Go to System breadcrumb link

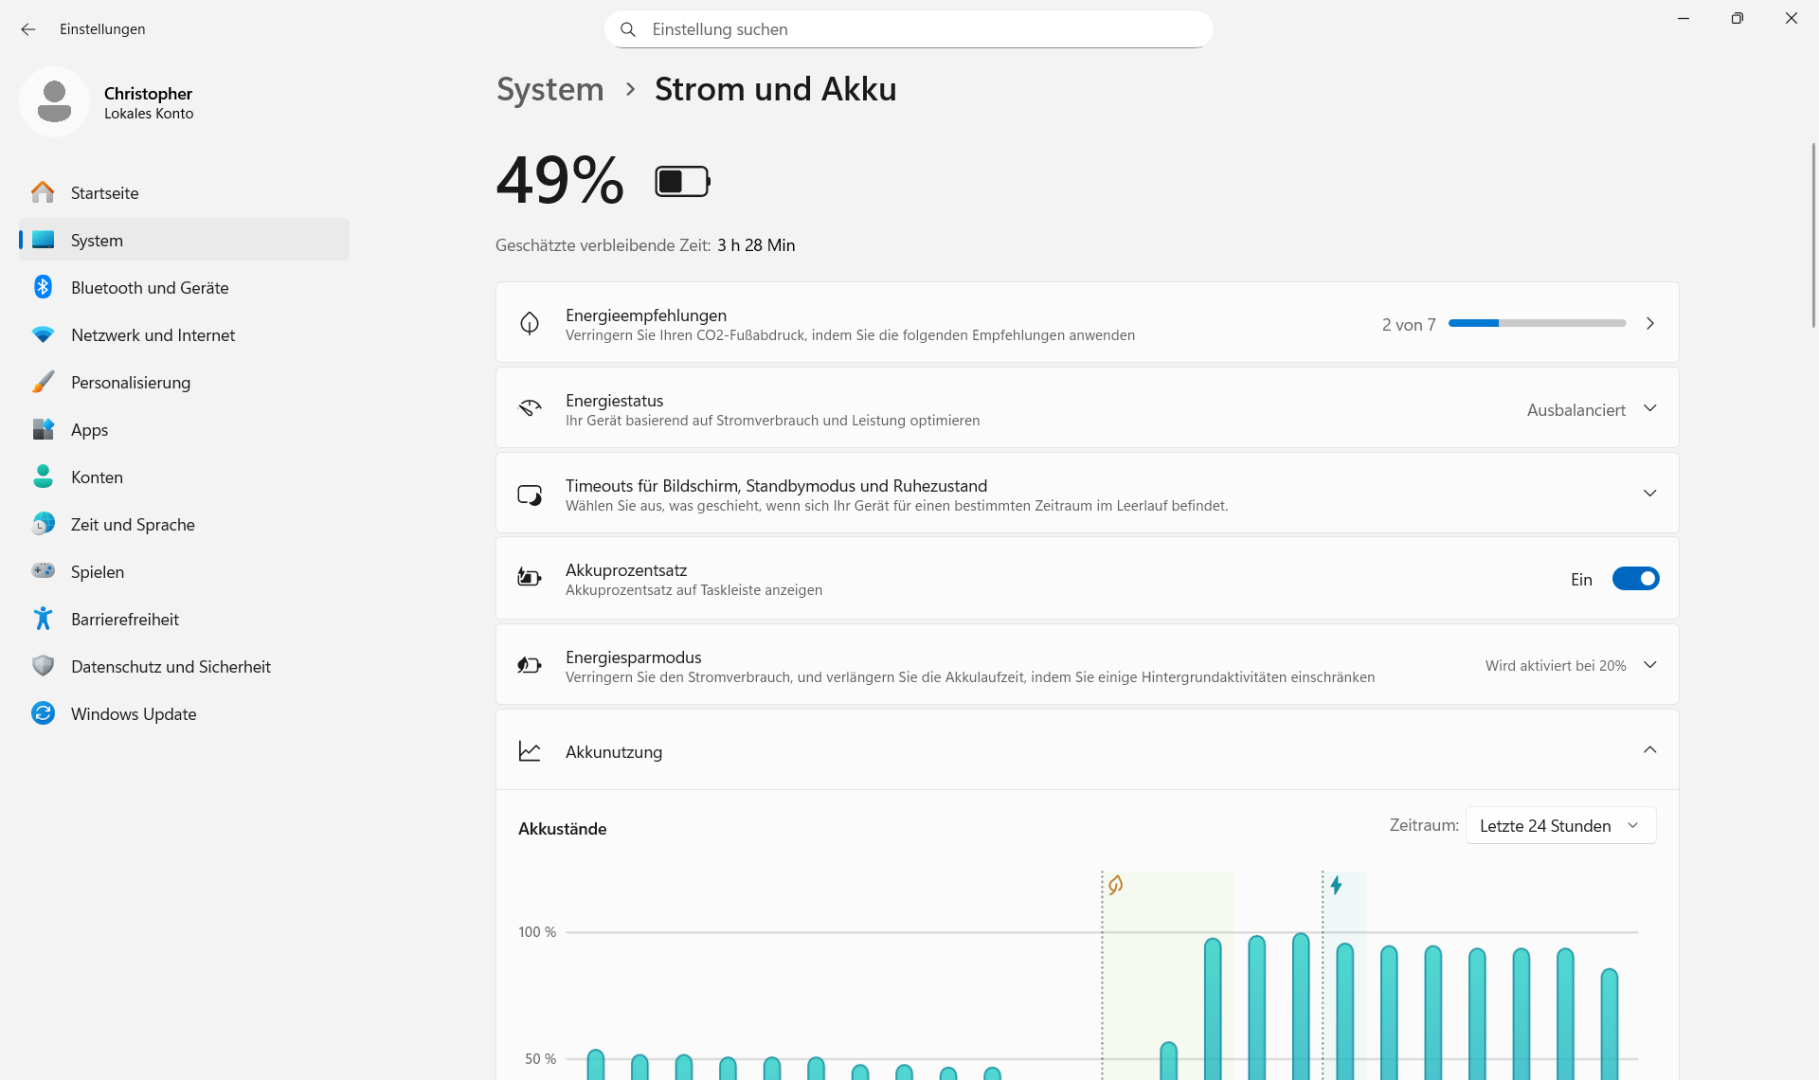click(550, 89)
